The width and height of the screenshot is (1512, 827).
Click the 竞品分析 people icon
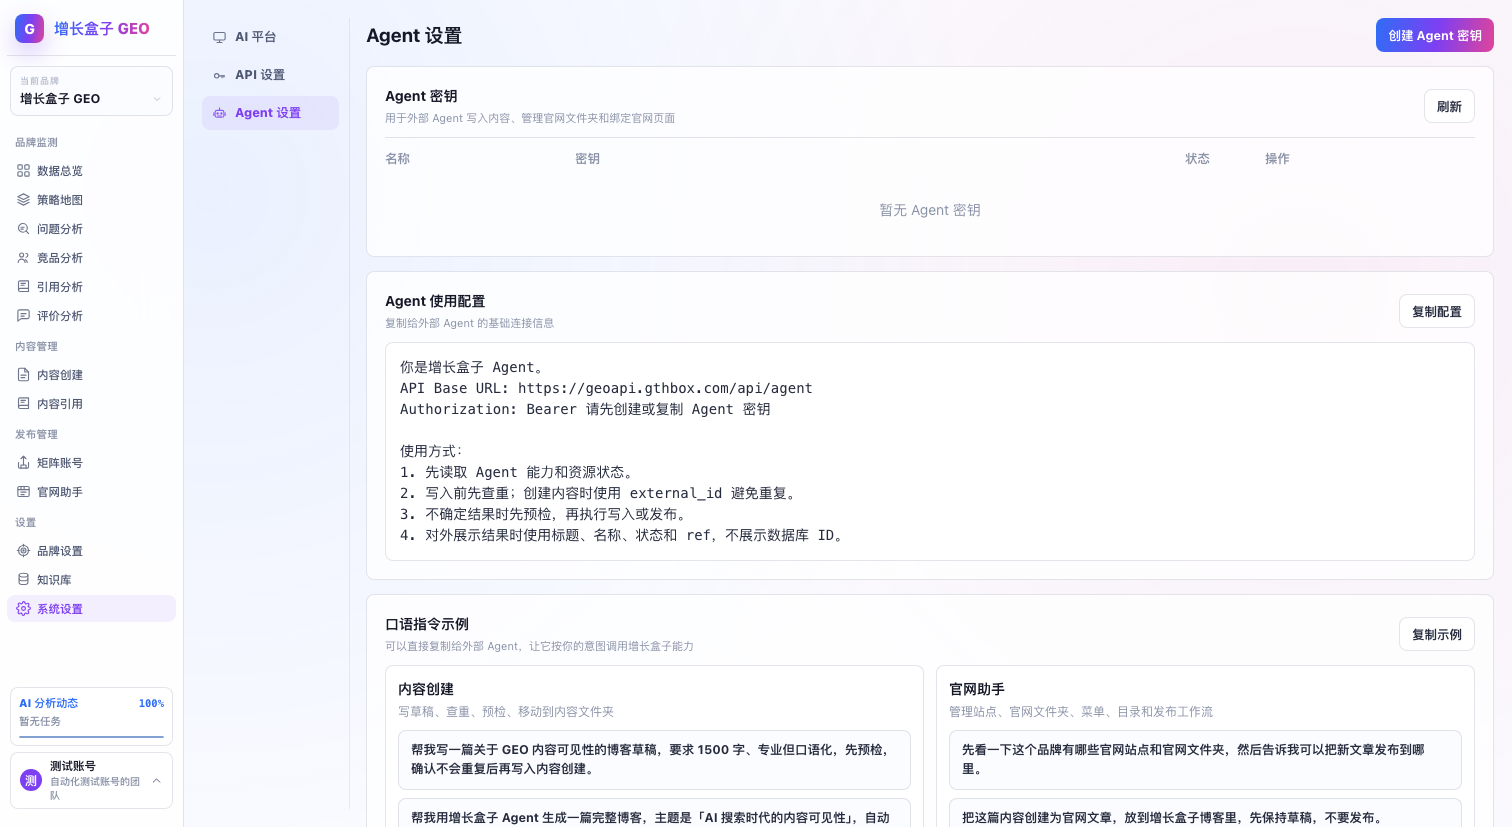tap(23, 258)
